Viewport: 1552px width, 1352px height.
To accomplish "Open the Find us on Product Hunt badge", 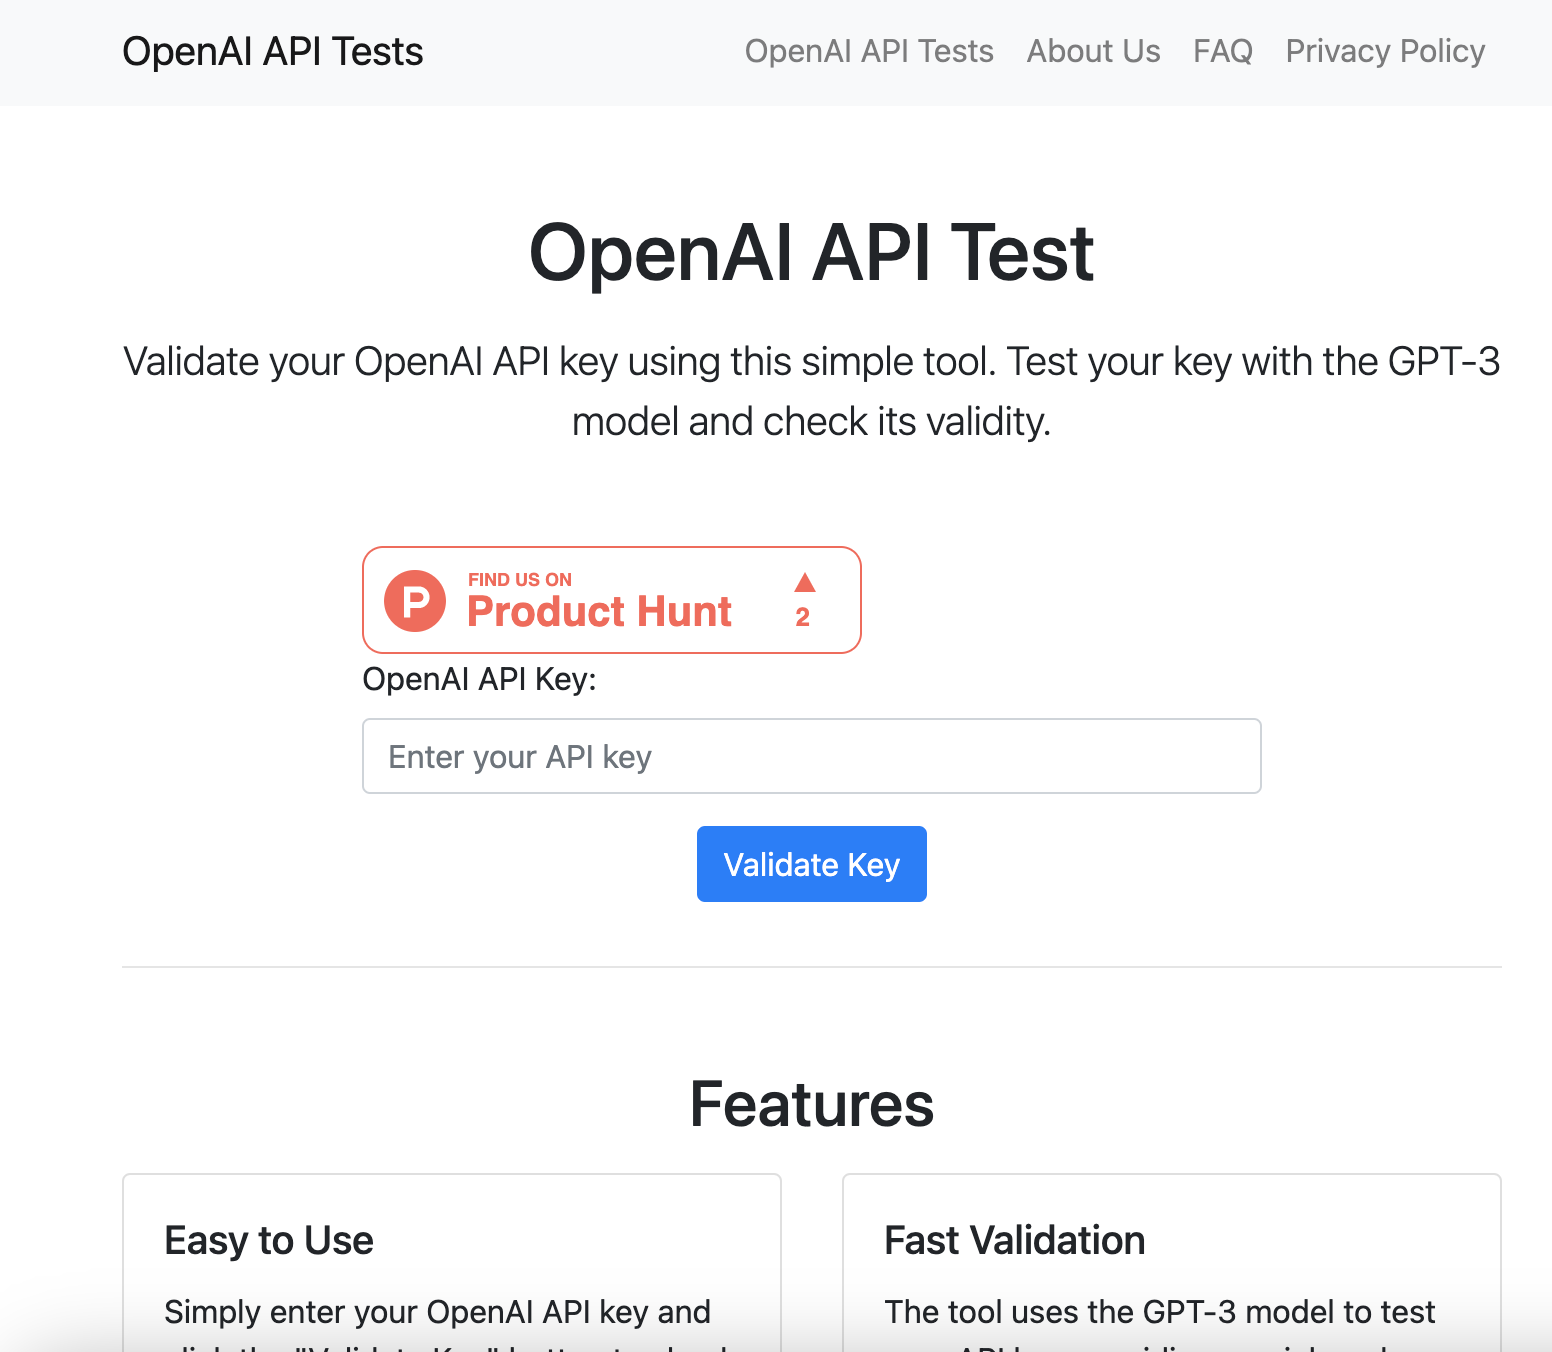I will [611, 600].
